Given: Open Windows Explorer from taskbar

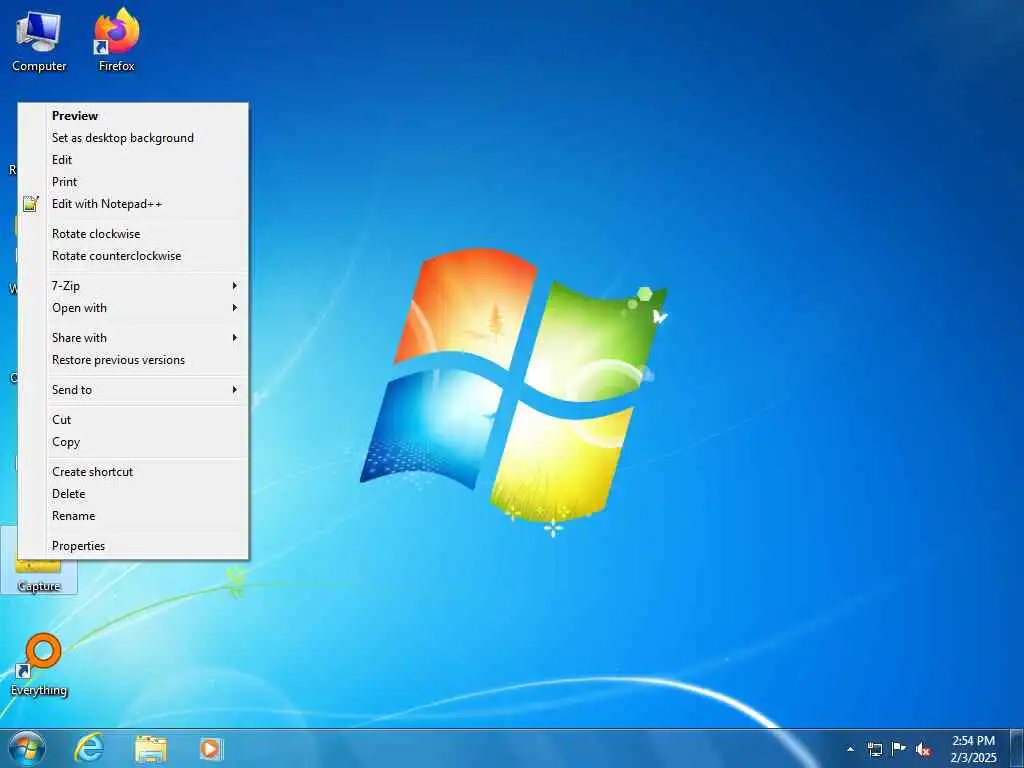Looking at the screenshot, I should (151, 748).
